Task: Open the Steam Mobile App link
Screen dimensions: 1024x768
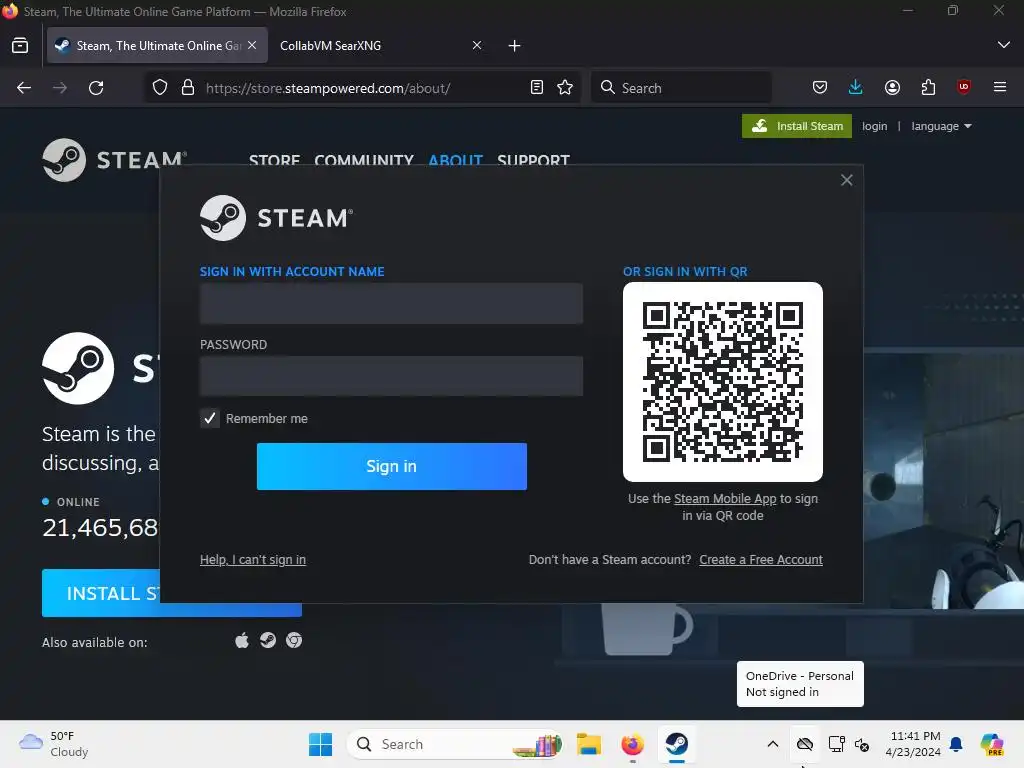Action: (x=725, y=498)
